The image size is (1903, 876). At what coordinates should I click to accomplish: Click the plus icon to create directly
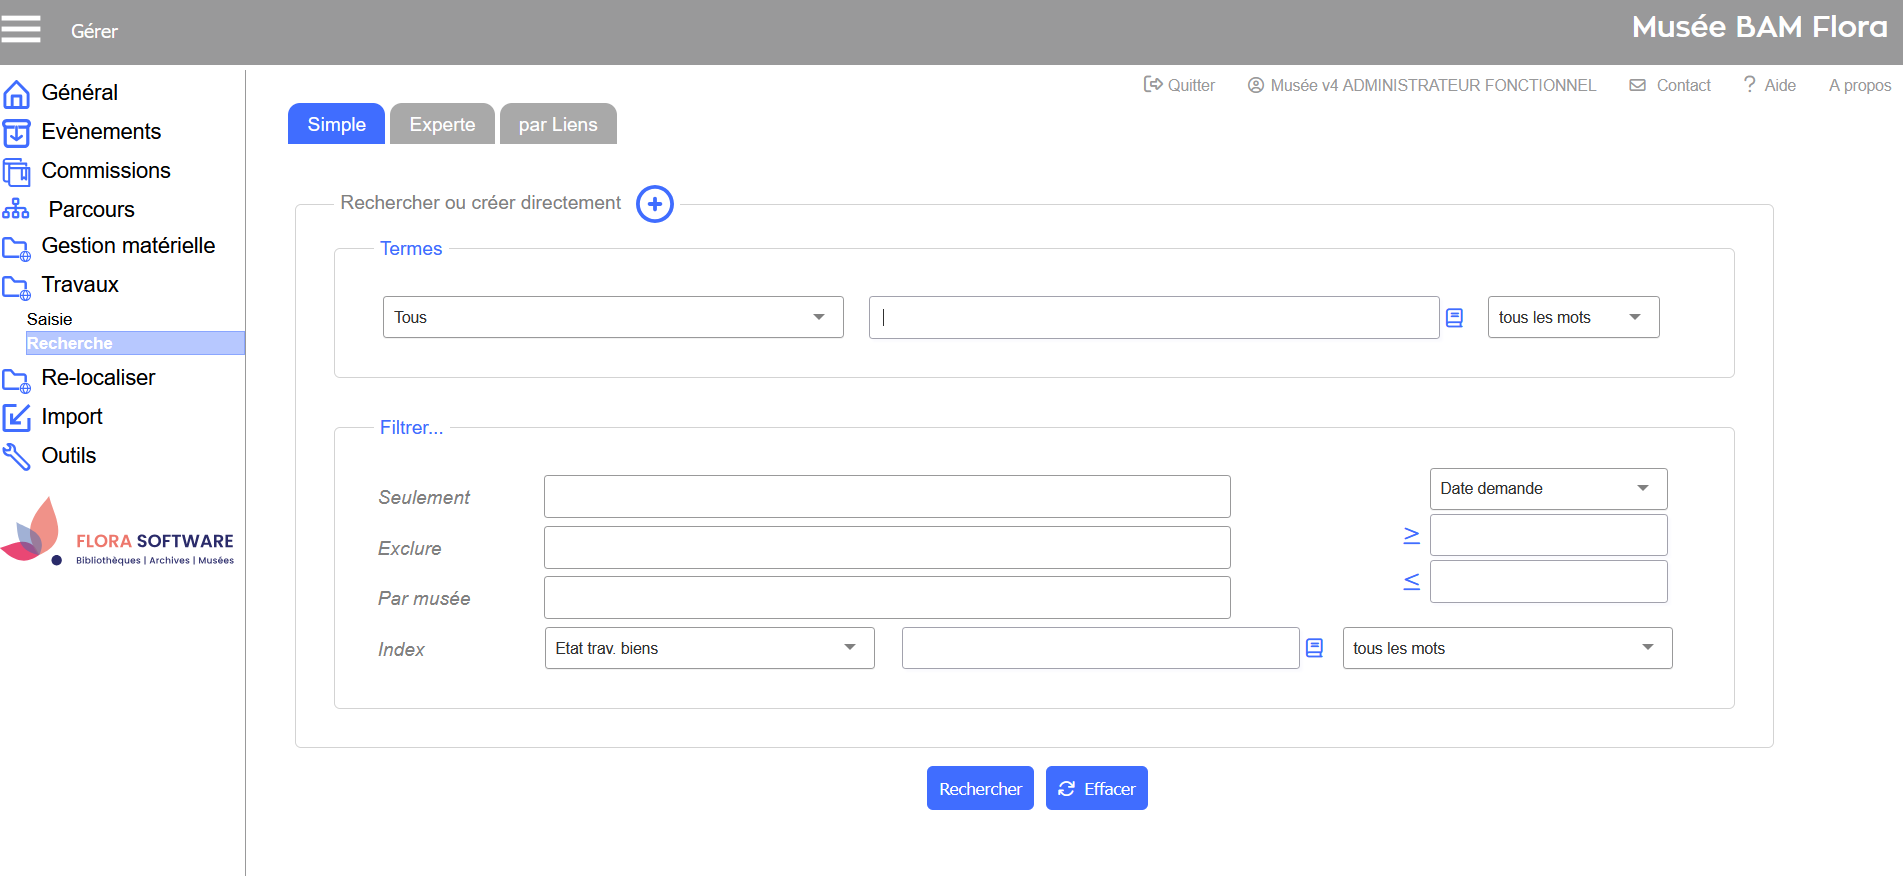(x=655, y=204)
